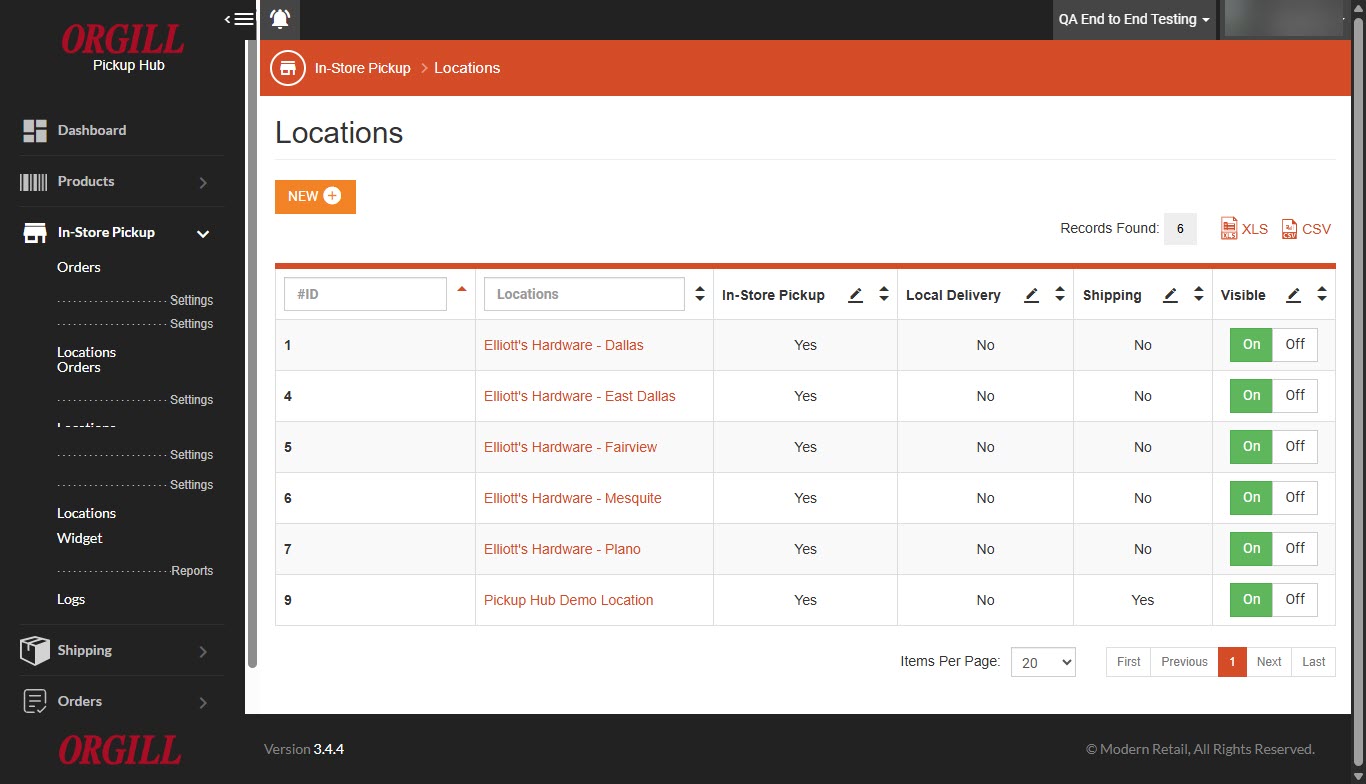Click the Locations page heading
This screenshot has height=784, width=1366.
coord(339,133)
